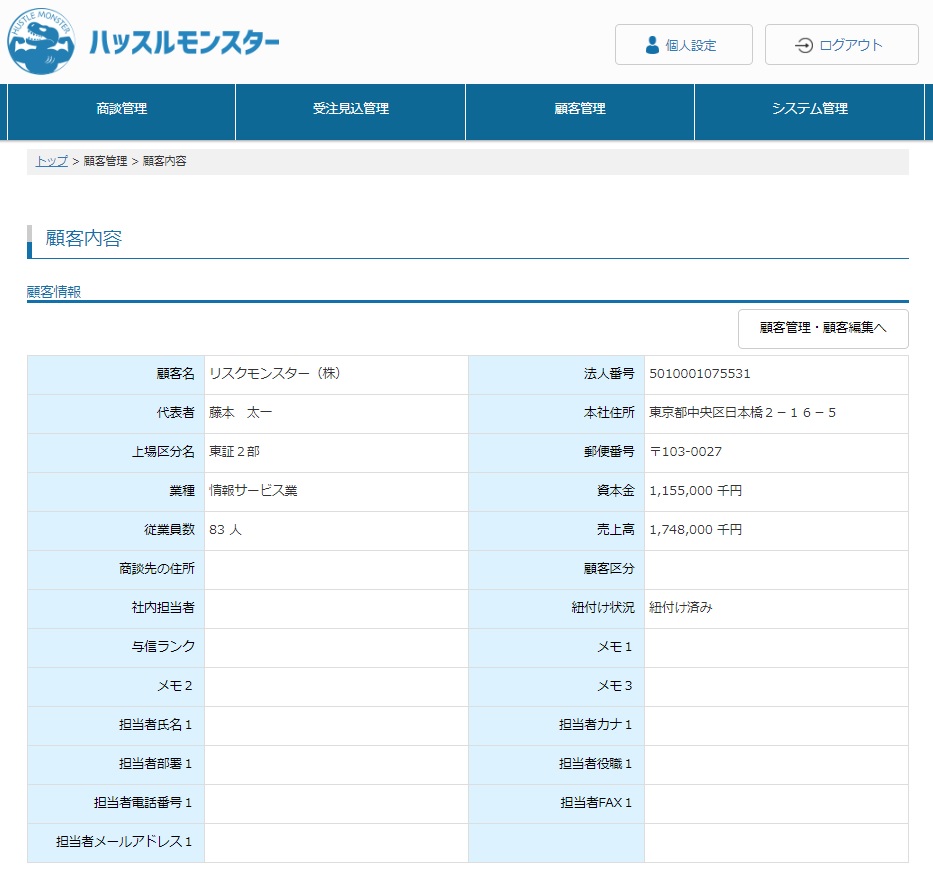Select the 顧客情報 section heading
Image resolution: width=933 pixels, height=880 pixels.
coord(54,292)
